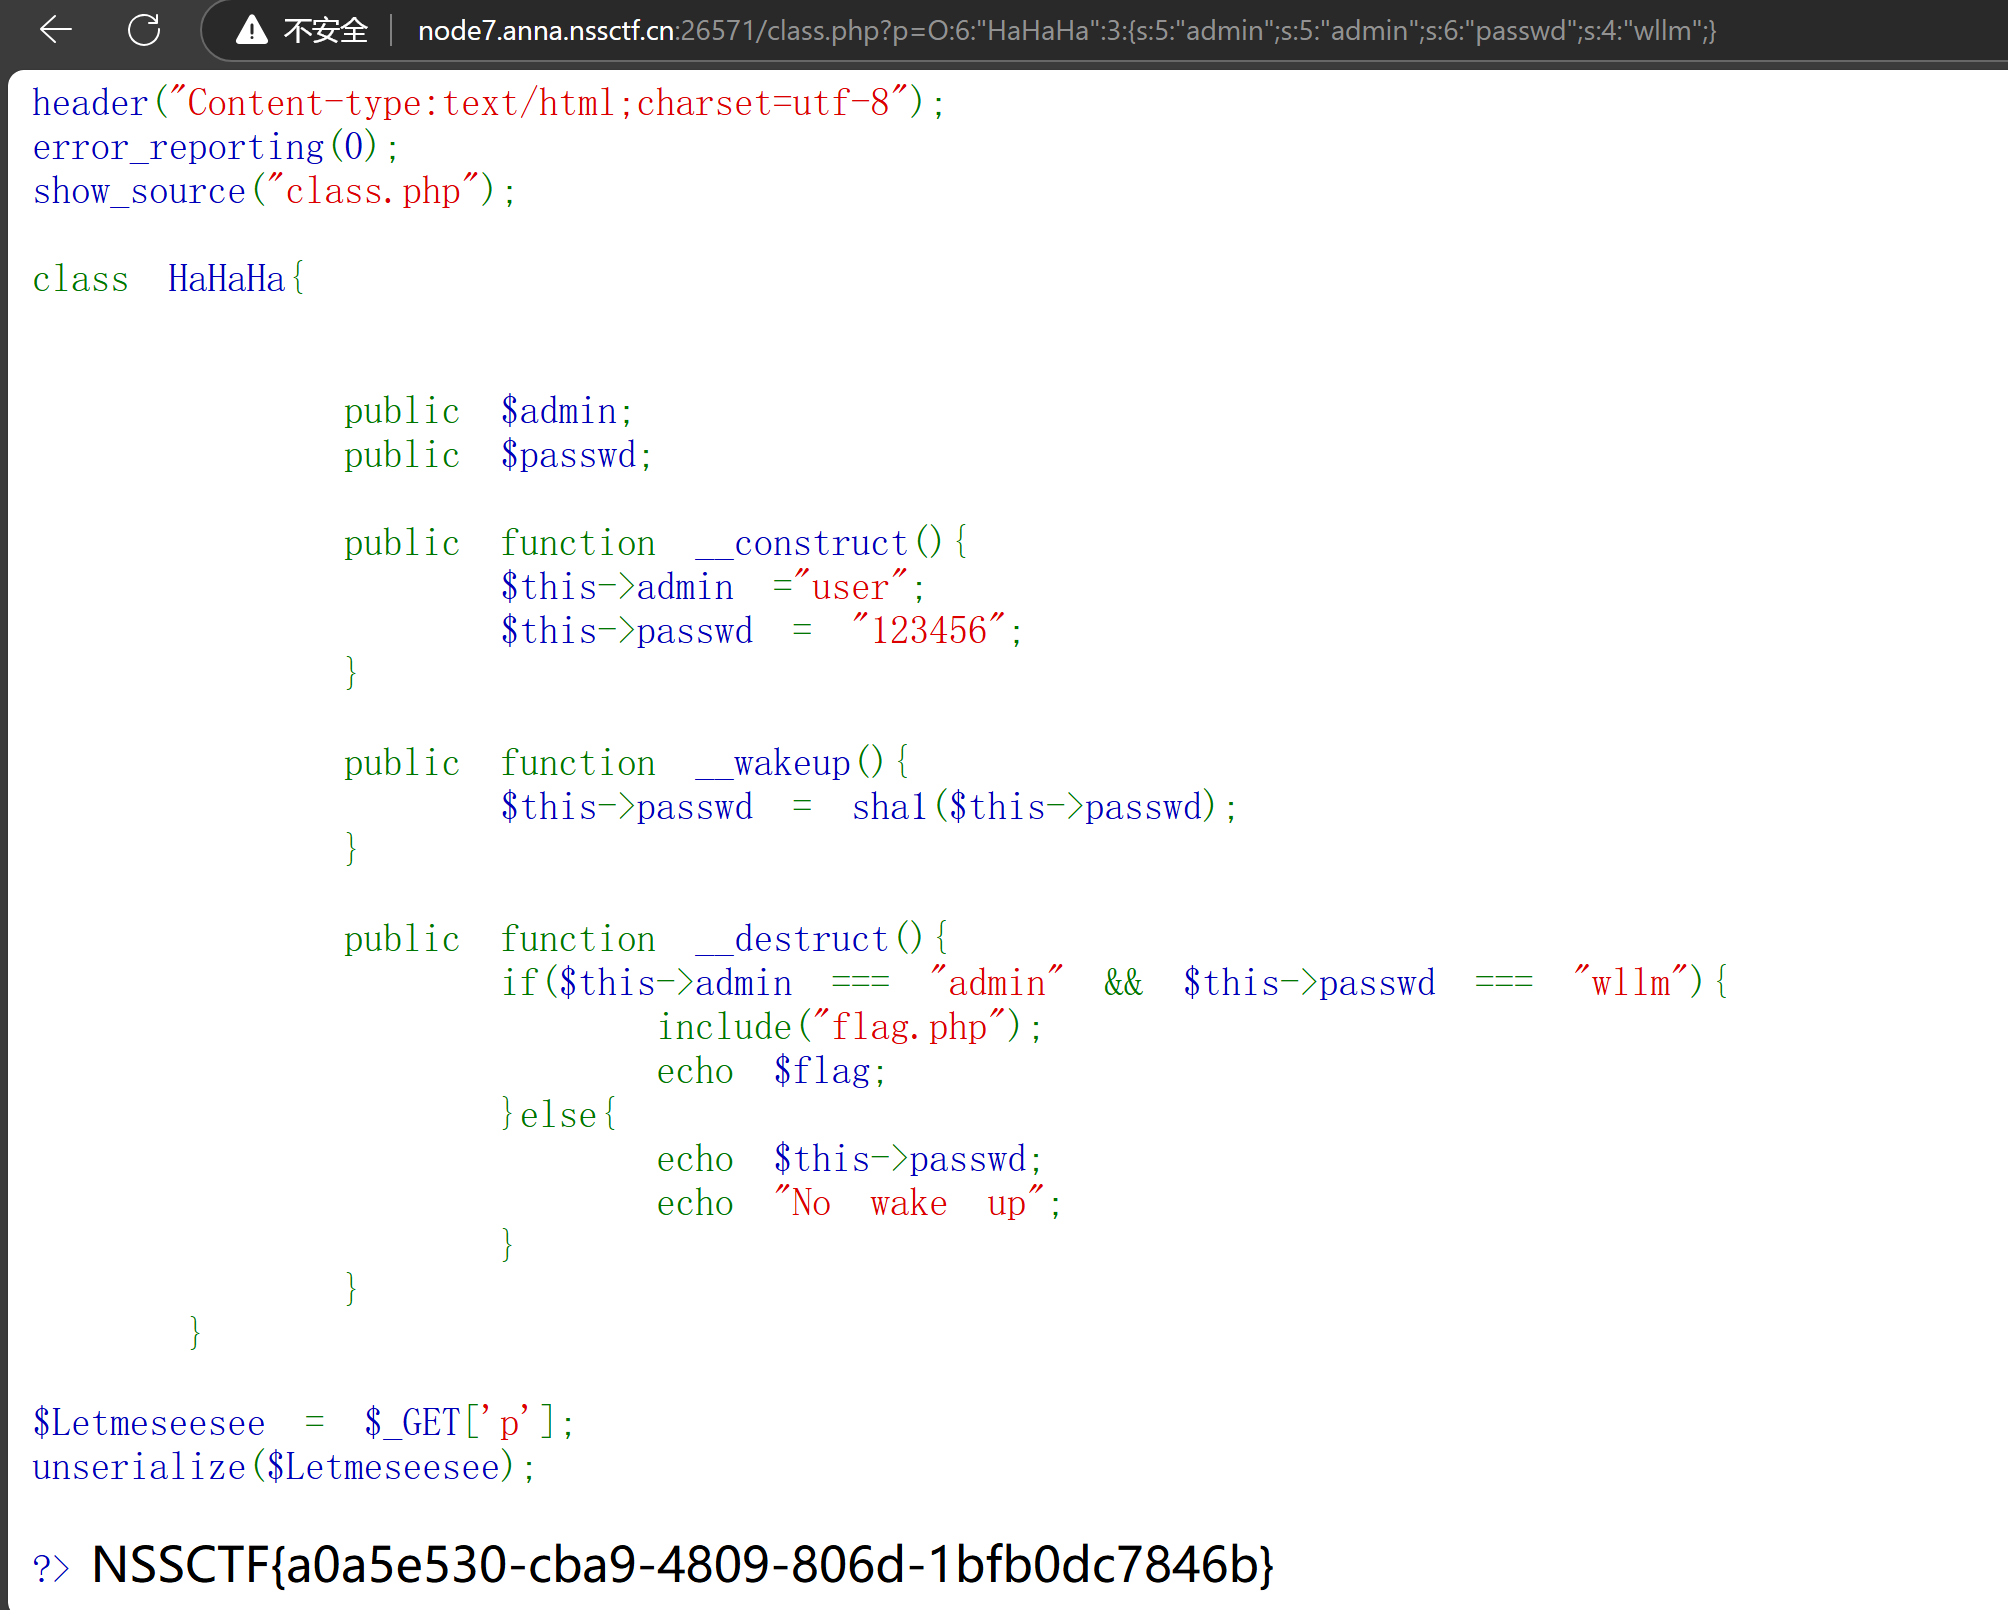Click the include("flag.php") line
2008x1610 pixels.
tap(850, 1027)
